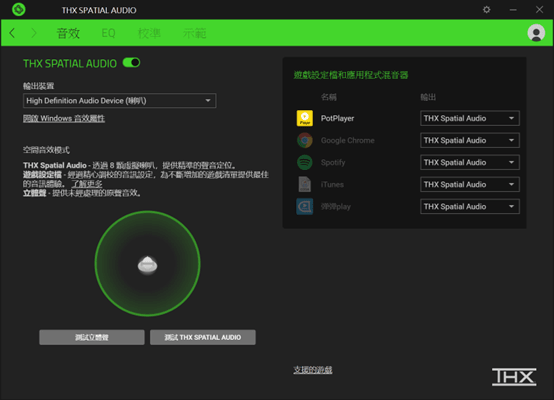Open Spotify output dropdown

tap(470, 163)
